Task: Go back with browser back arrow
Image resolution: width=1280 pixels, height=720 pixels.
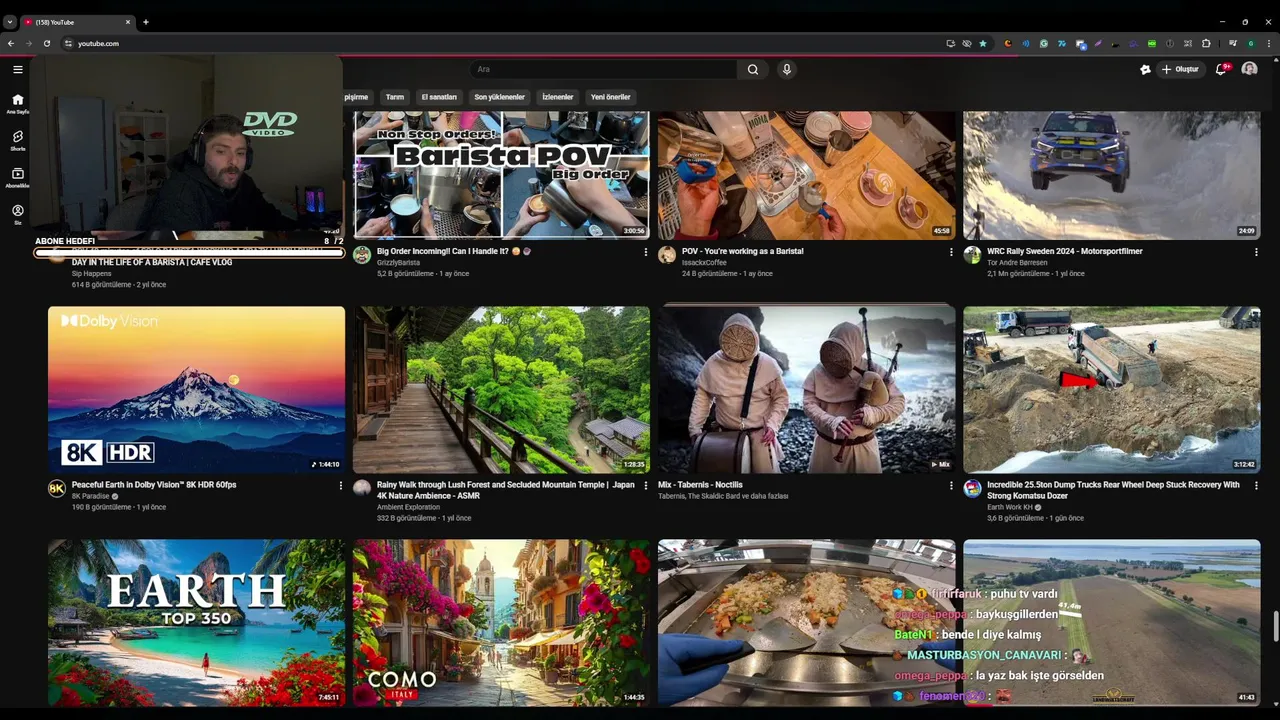Action: pos(11,43)
